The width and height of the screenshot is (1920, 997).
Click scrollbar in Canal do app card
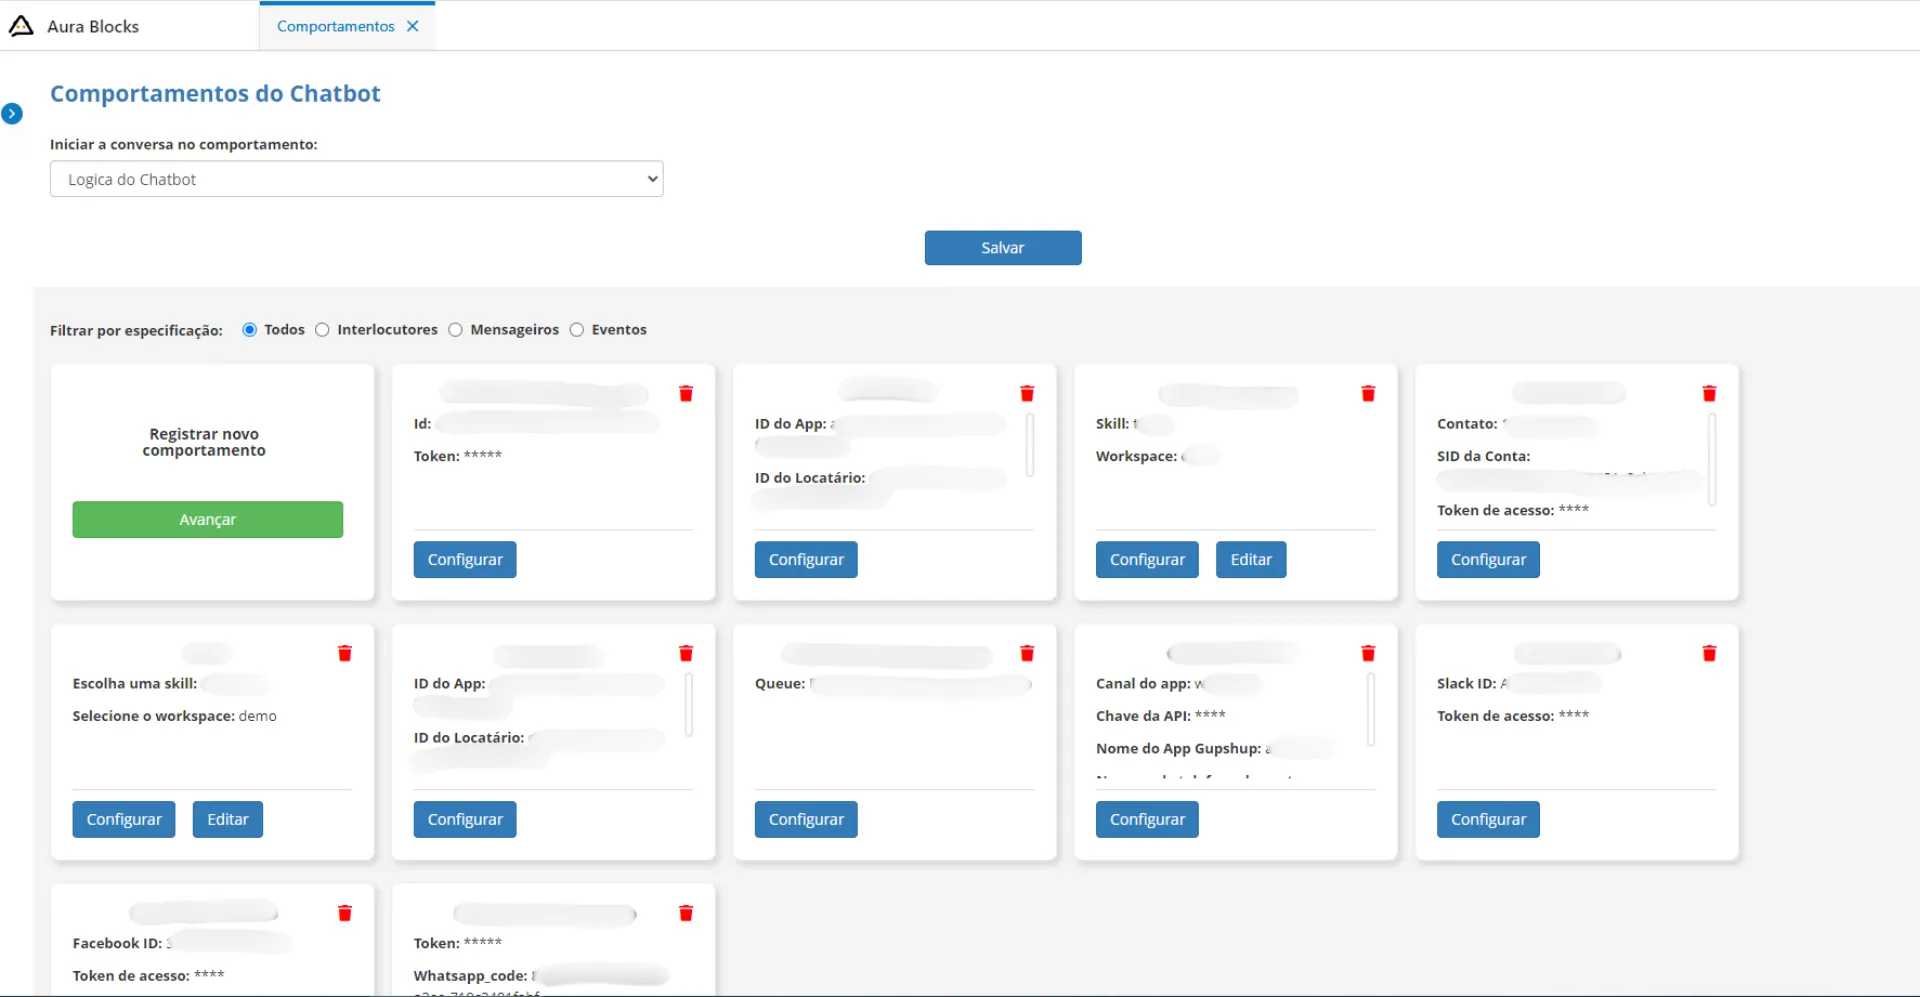tap(1371, 710)
